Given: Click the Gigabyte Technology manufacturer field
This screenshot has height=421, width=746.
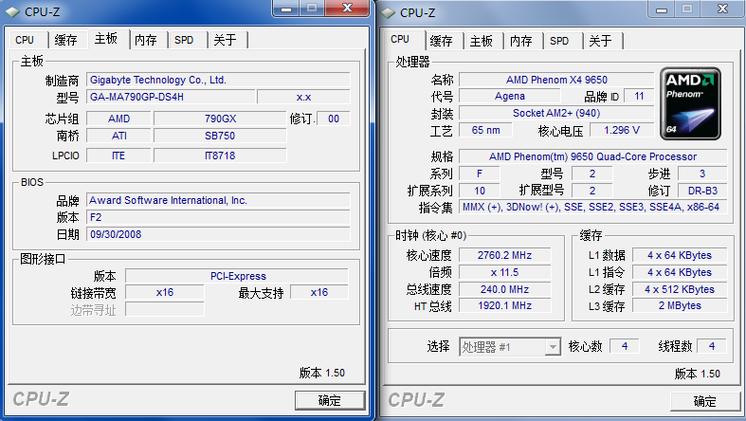Looking at the screenshot, I should pos(218,80).
